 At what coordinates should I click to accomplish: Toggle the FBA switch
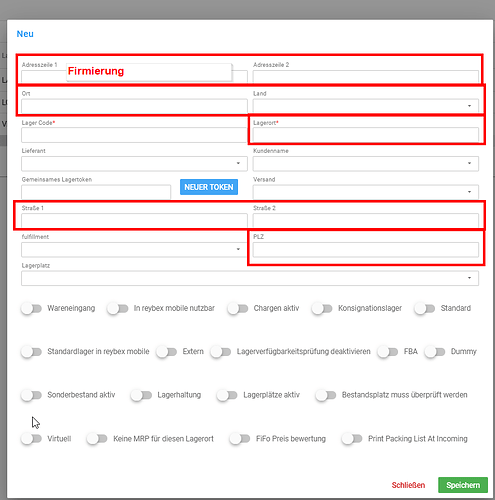pyautogui.click(x=388, y=352)
